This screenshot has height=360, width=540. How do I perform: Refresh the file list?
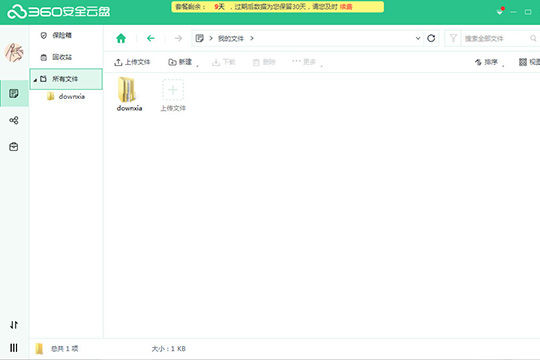431,38
